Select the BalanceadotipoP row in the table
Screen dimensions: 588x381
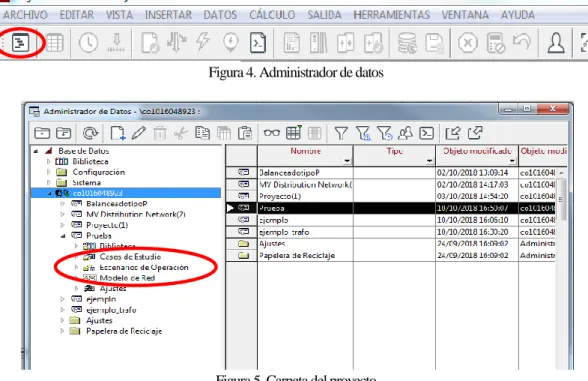click(392, 172)
